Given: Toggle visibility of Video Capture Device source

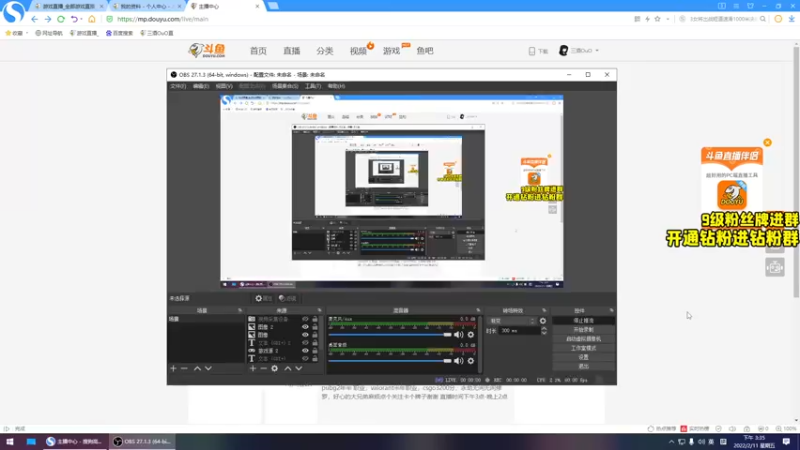Looking at the screenshot, I should pyautogui.click(x=305, y=319).
